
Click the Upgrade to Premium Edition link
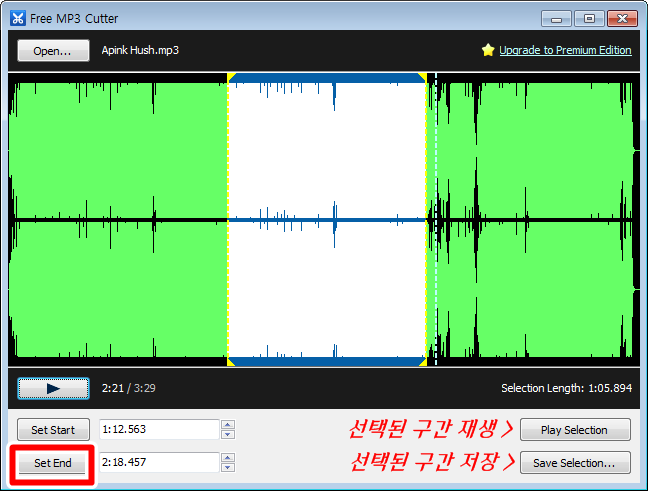565,50
